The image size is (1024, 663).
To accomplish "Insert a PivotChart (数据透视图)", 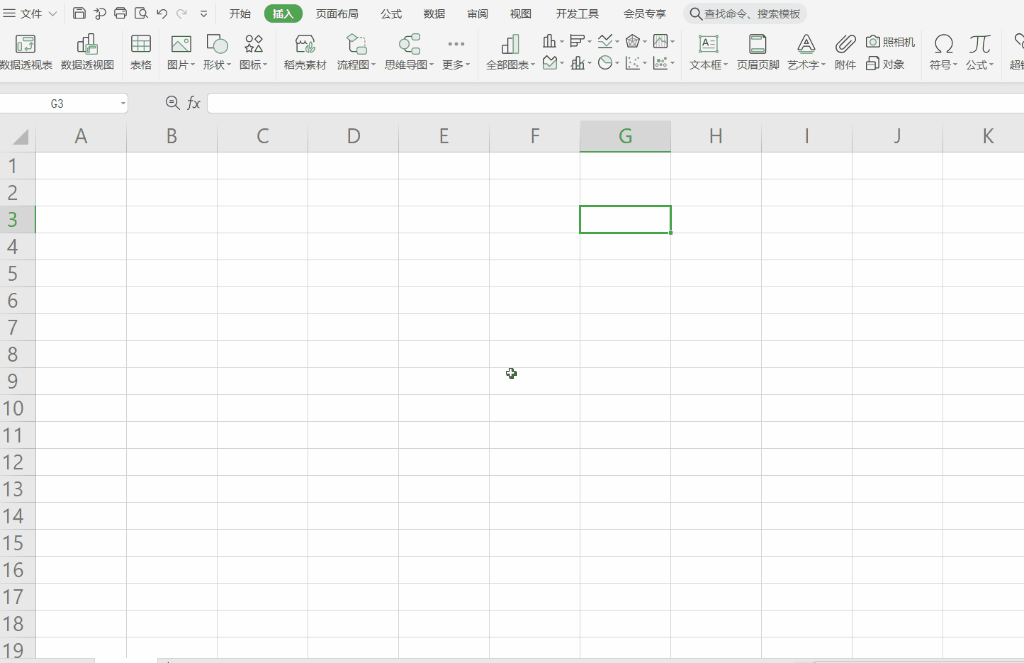I will click(87, 52).
